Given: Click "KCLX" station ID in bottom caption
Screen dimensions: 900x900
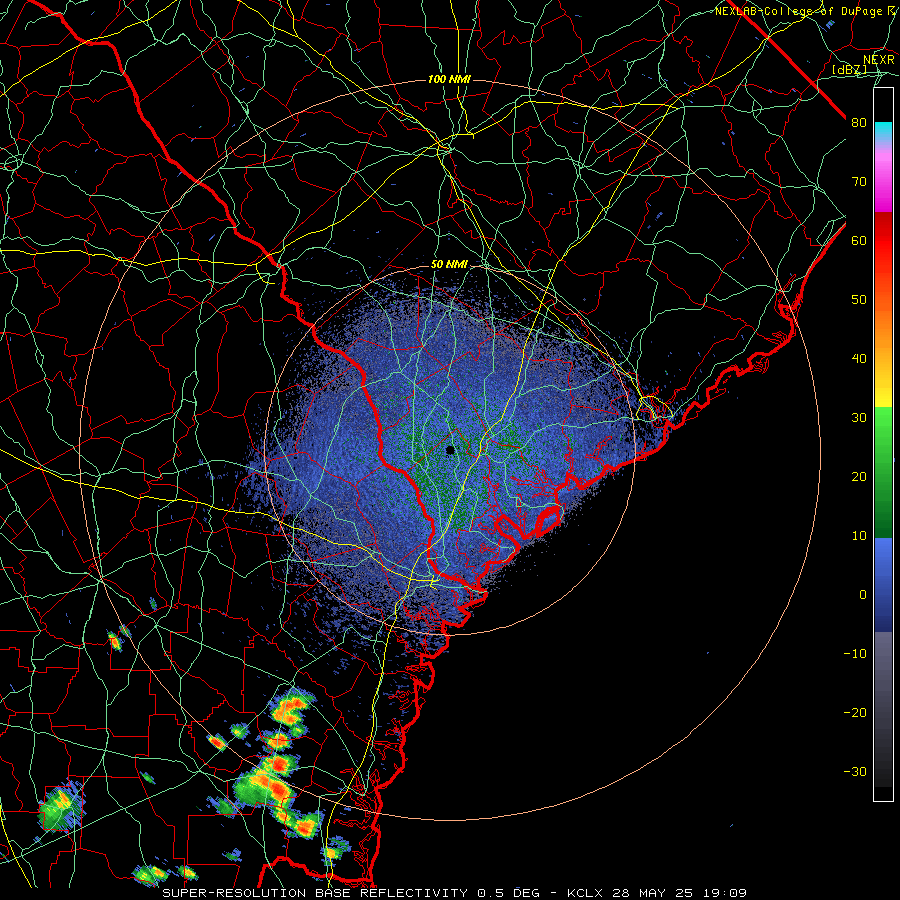Looking at the screenshot, I should [587, 893].
